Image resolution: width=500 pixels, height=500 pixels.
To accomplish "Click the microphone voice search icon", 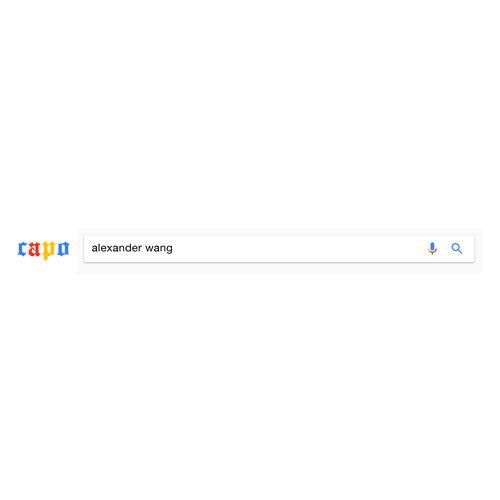I will pos(432,248).
